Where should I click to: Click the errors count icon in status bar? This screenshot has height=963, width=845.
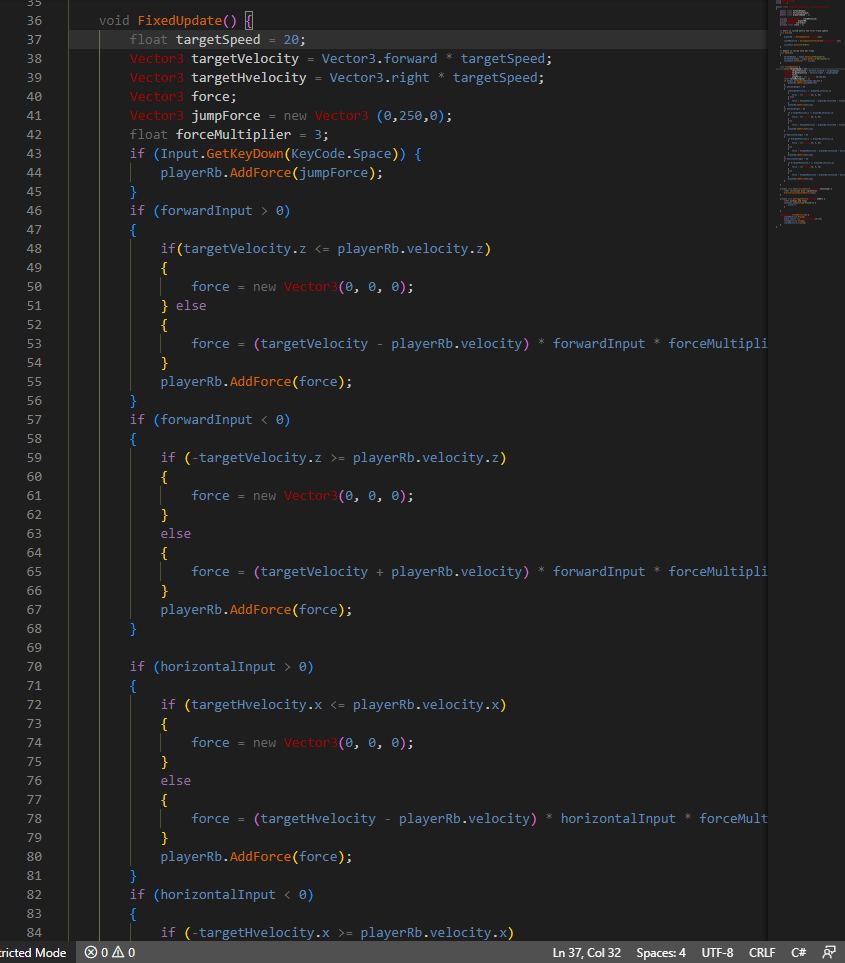(x=91, y=952)
